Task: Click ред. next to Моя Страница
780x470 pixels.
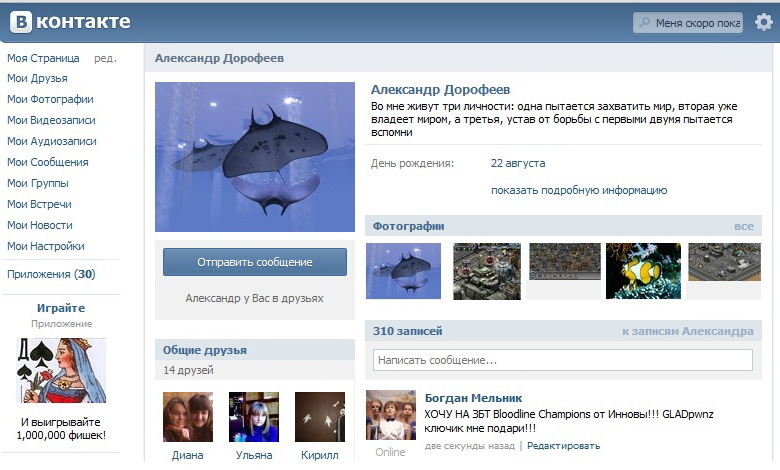Action: click(x=105, y=59)
